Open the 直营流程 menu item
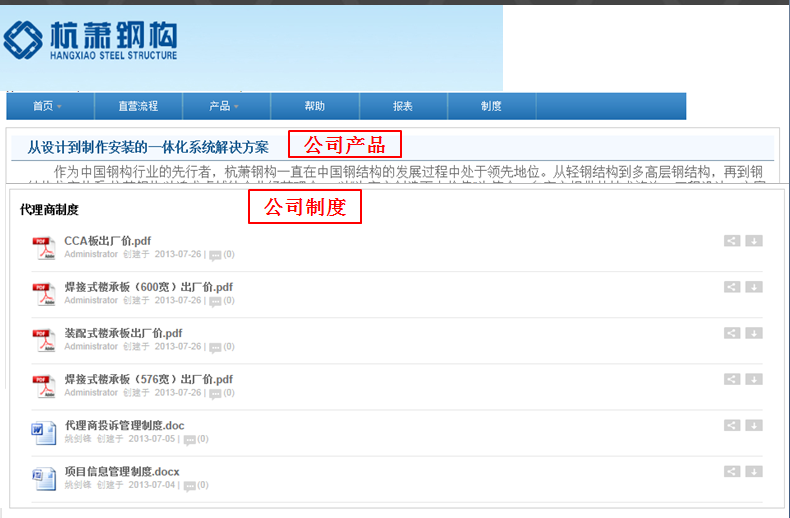Screen dimensions: 790x518 pos(138,106)
